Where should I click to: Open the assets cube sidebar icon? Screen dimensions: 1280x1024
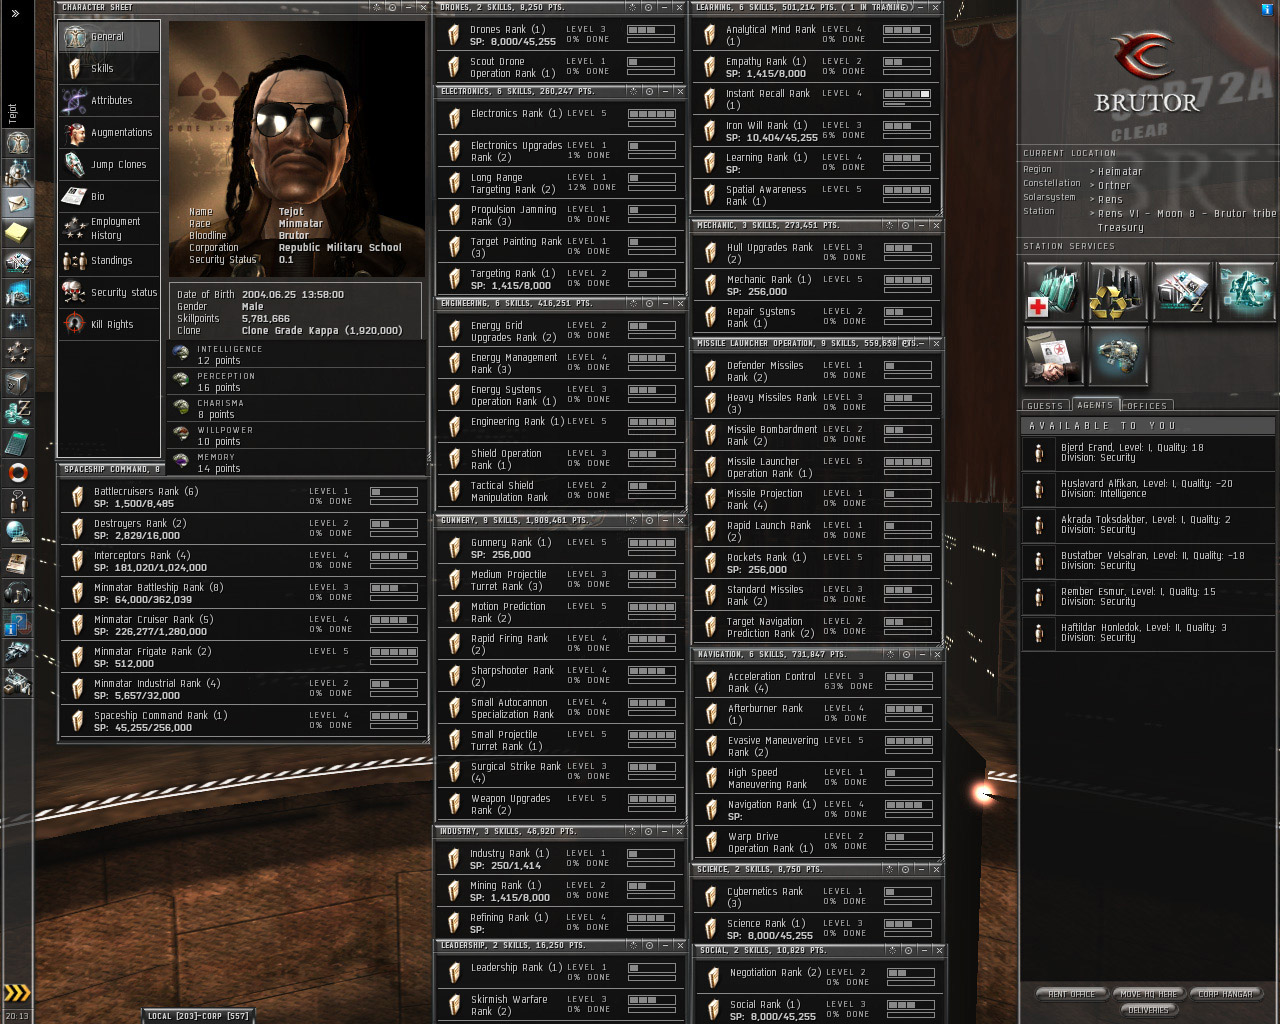(x=17, y=382)
